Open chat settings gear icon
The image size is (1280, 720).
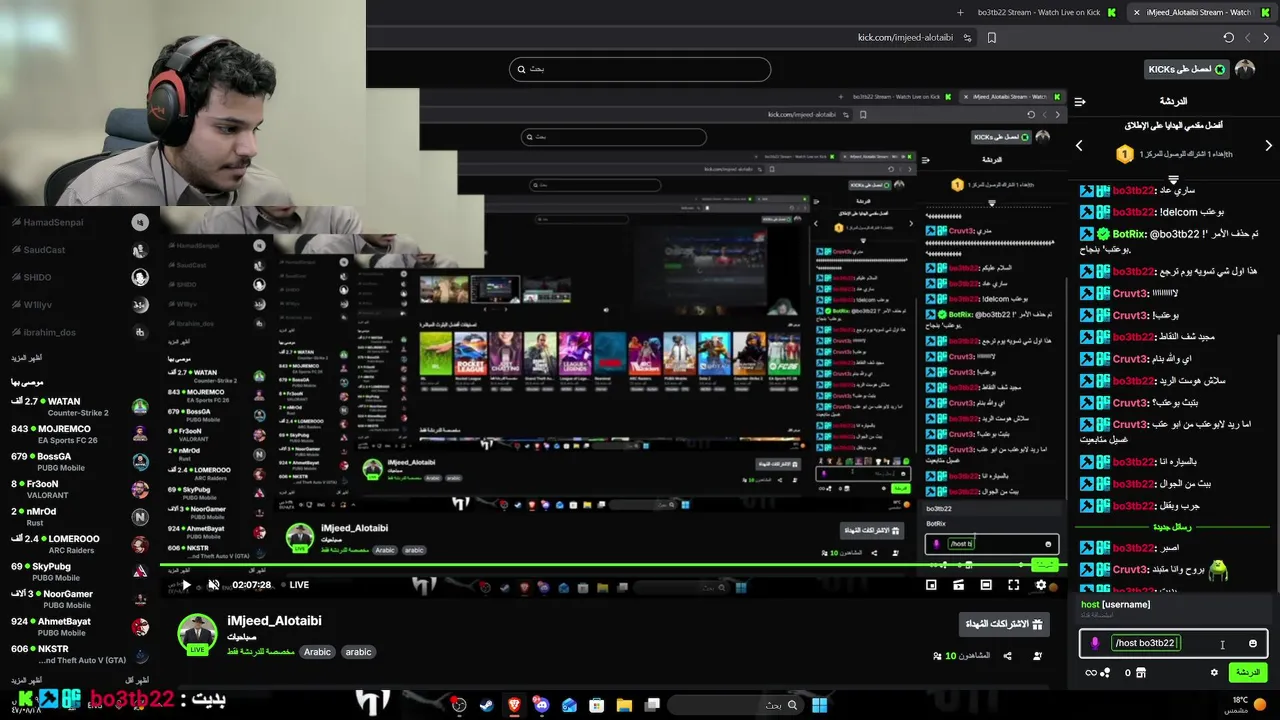point(1214,673)
